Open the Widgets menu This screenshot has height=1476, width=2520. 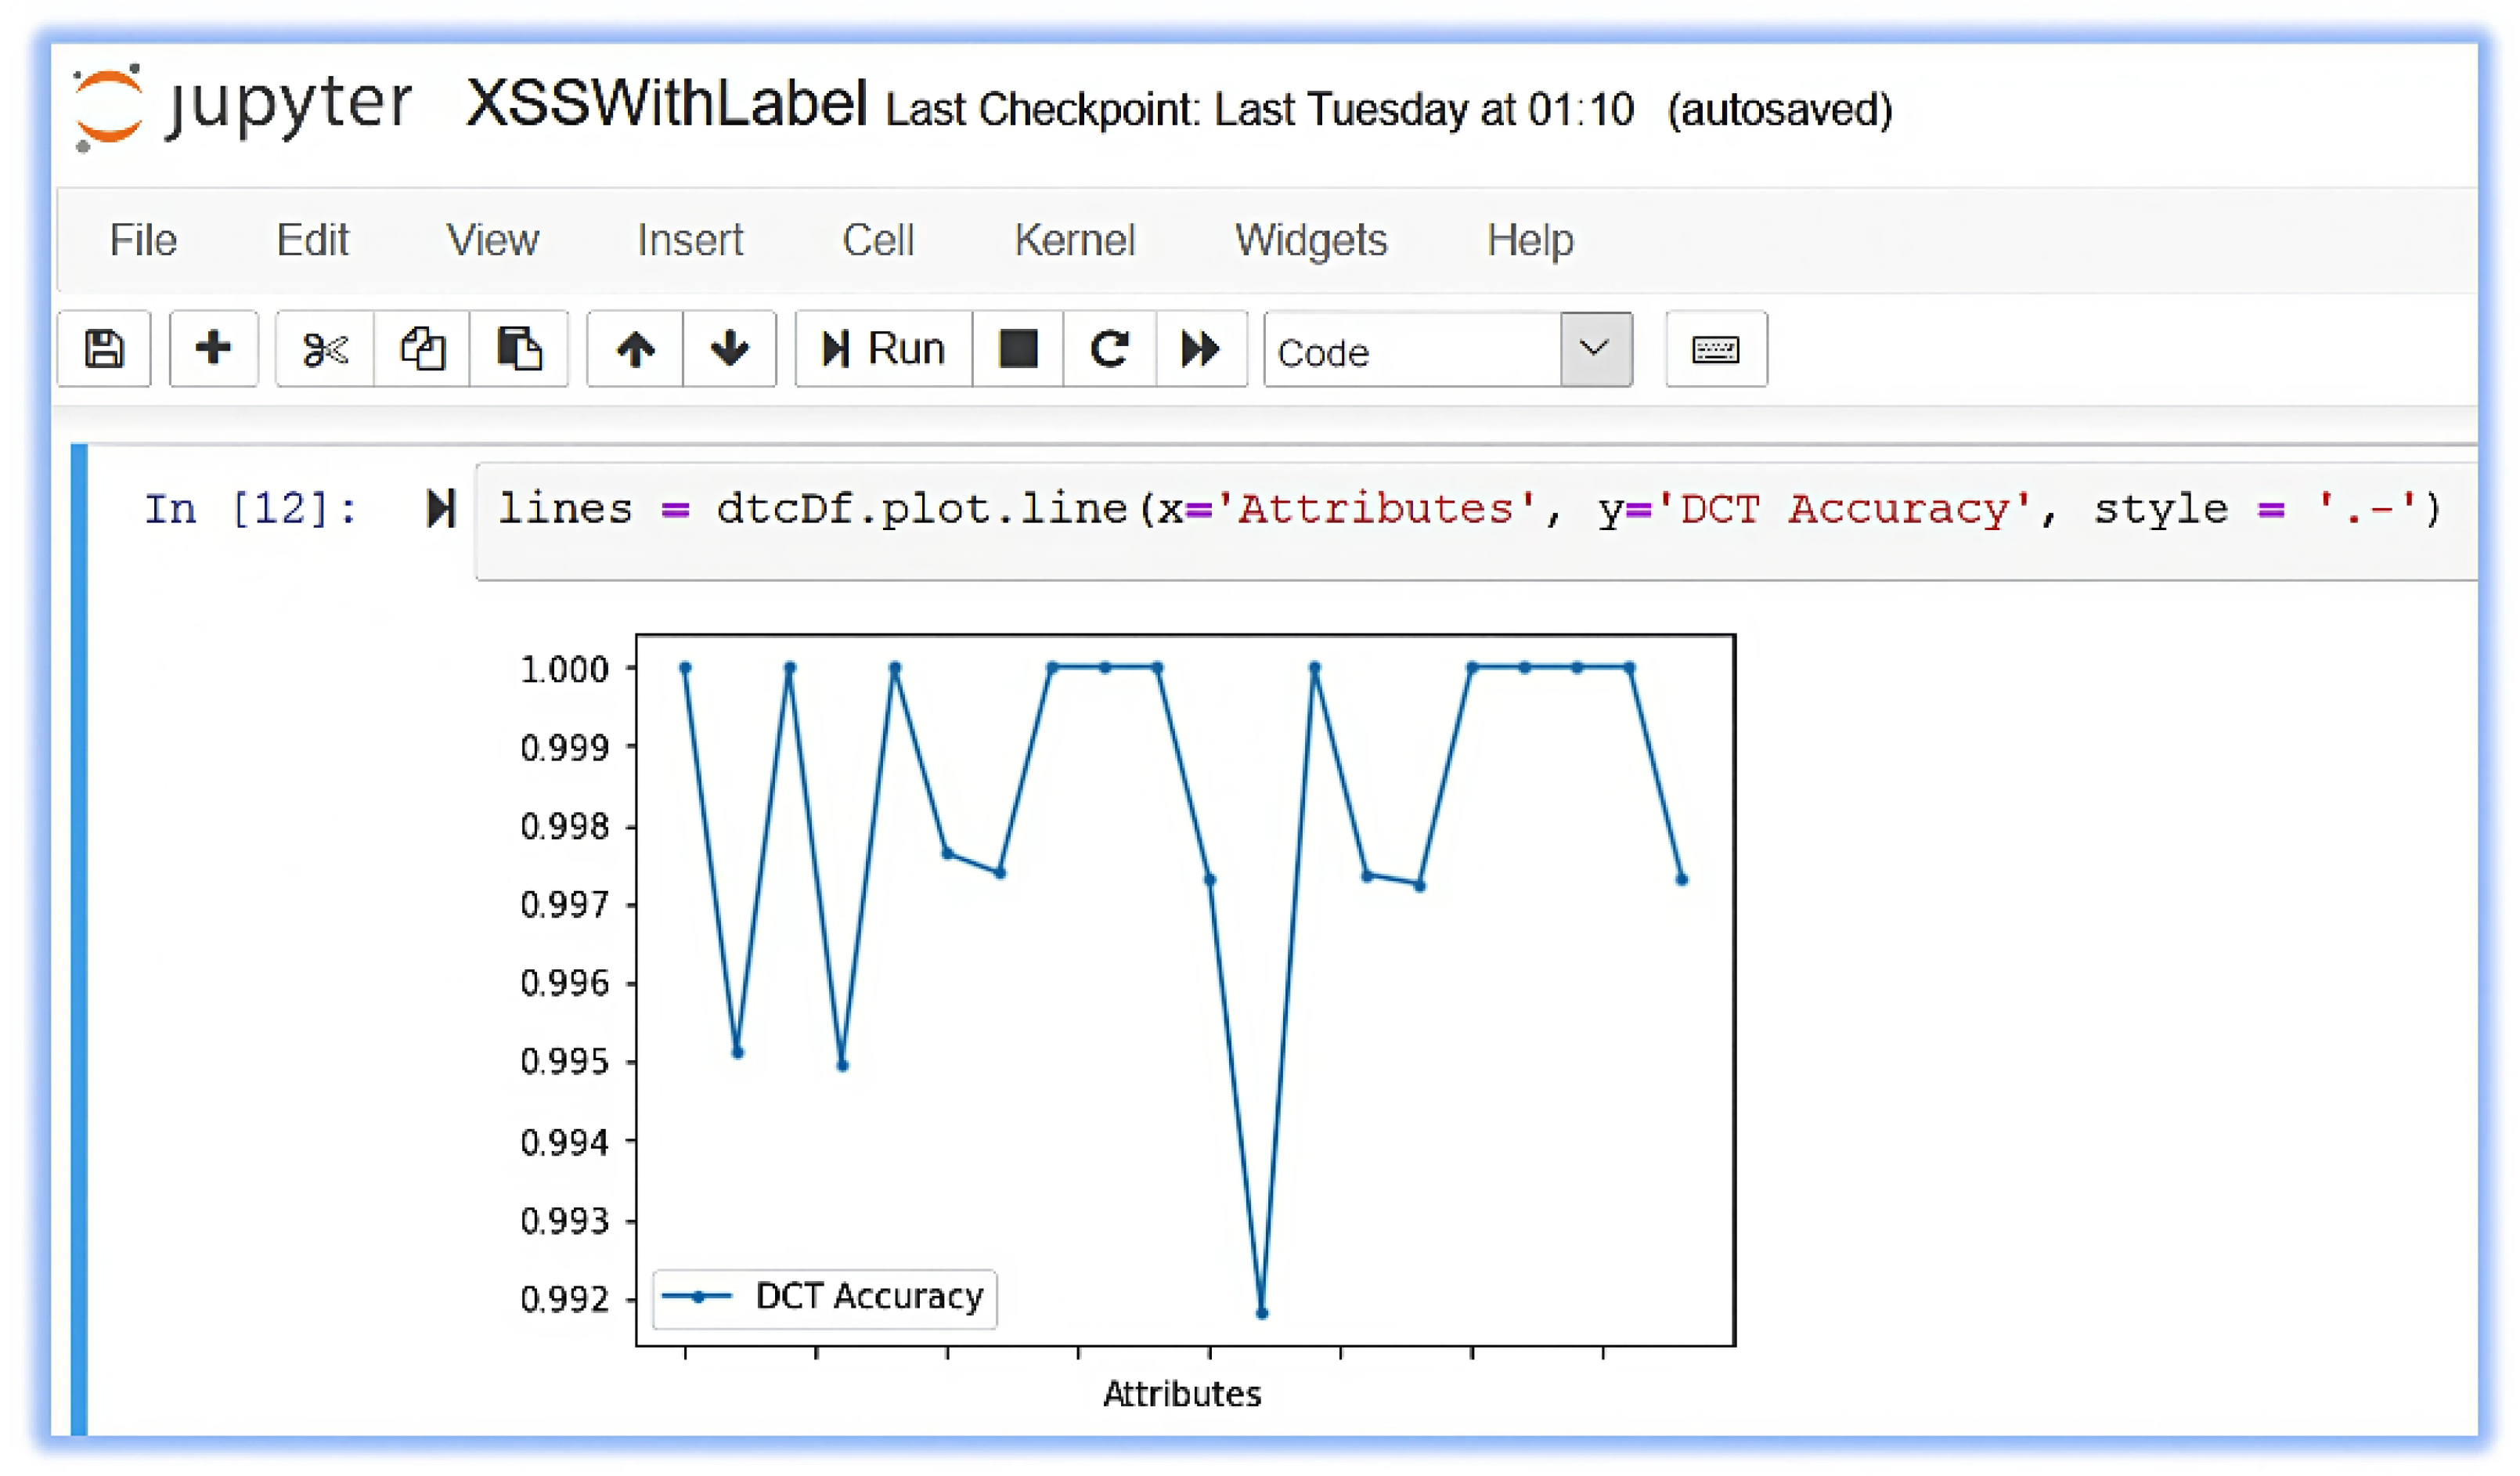click(x=1310, y=240)
